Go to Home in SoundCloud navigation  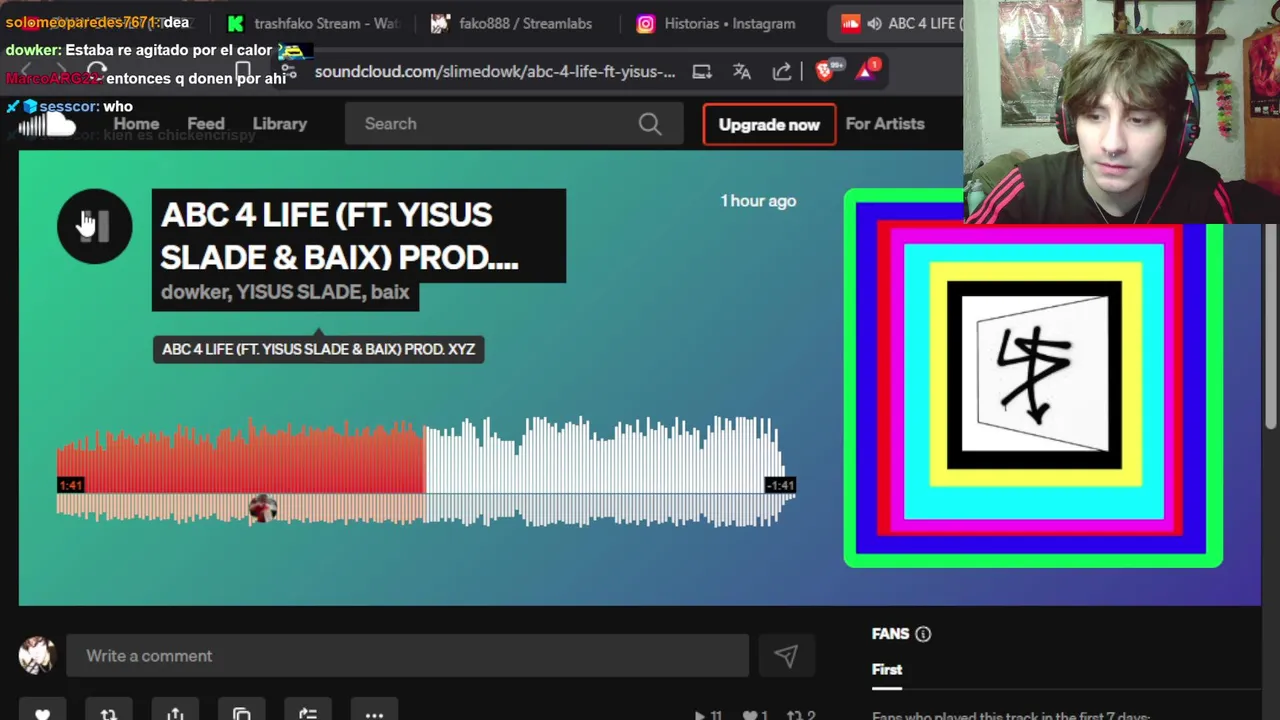click(x=136, y=124)
